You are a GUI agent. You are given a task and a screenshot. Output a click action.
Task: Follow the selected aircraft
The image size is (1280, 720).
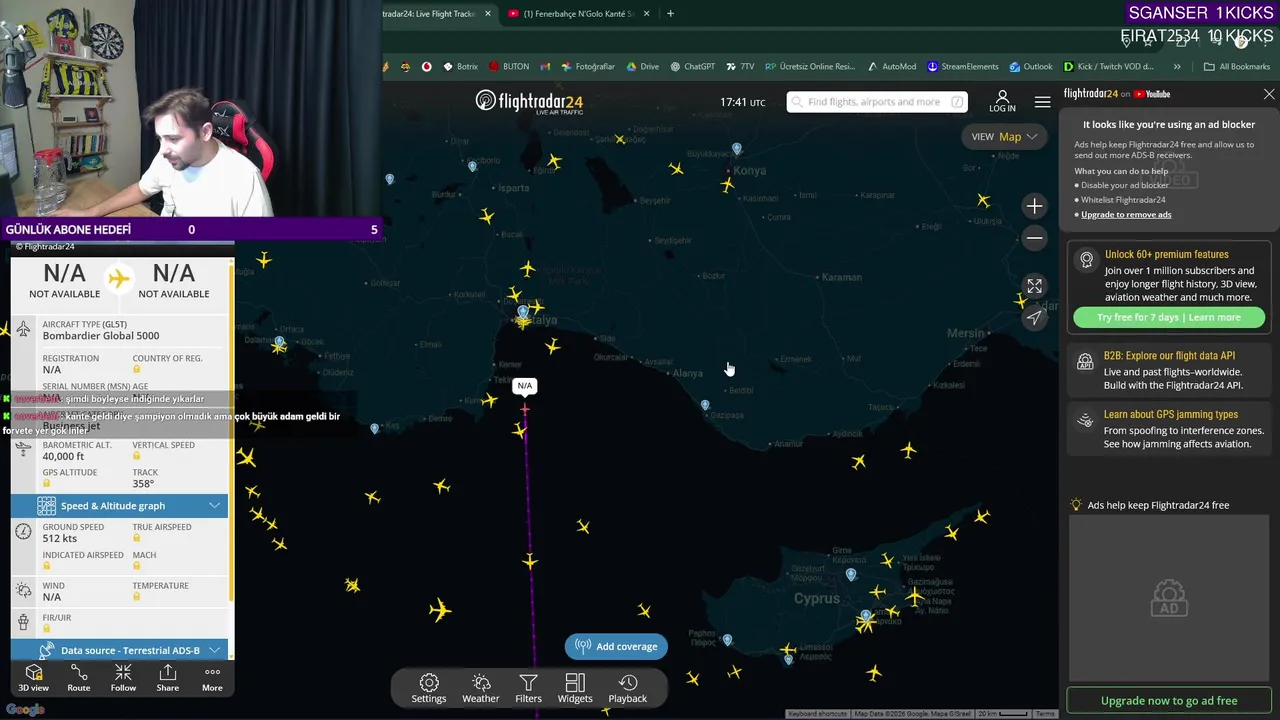pyautogui.click(x=123, y=678)
